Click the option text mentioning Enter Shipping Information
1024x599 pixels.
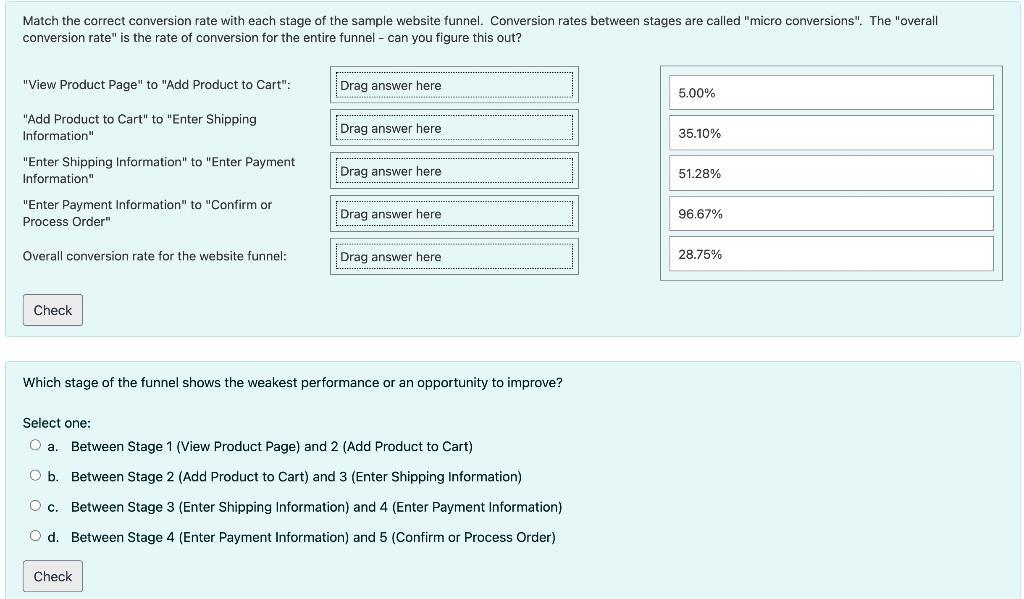coord(315,507)
